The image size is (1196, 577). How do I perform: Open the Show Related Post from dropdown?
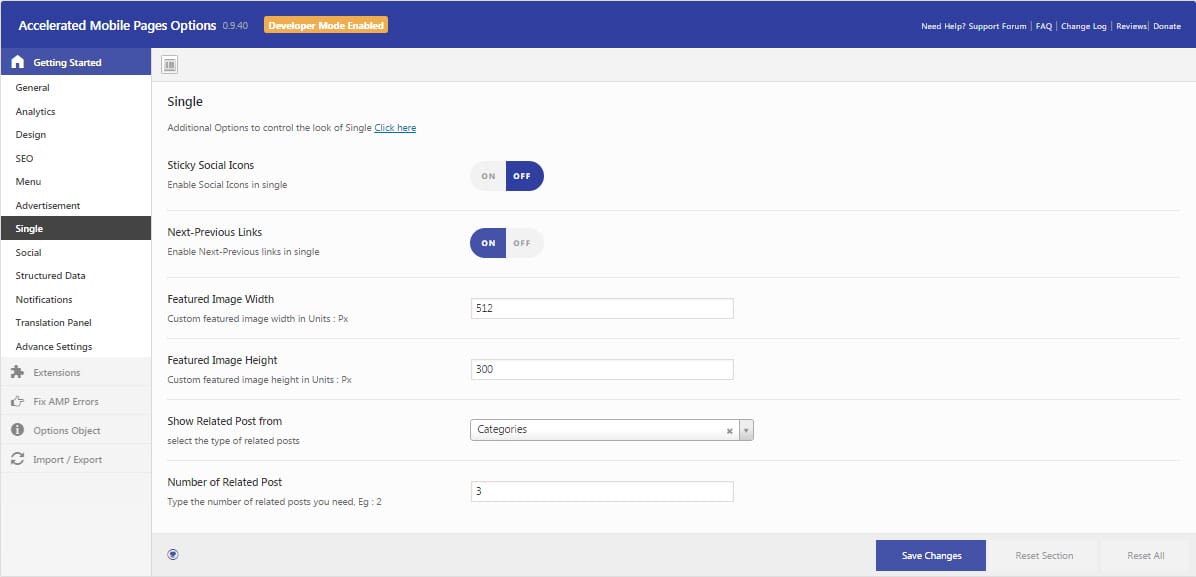598,430
